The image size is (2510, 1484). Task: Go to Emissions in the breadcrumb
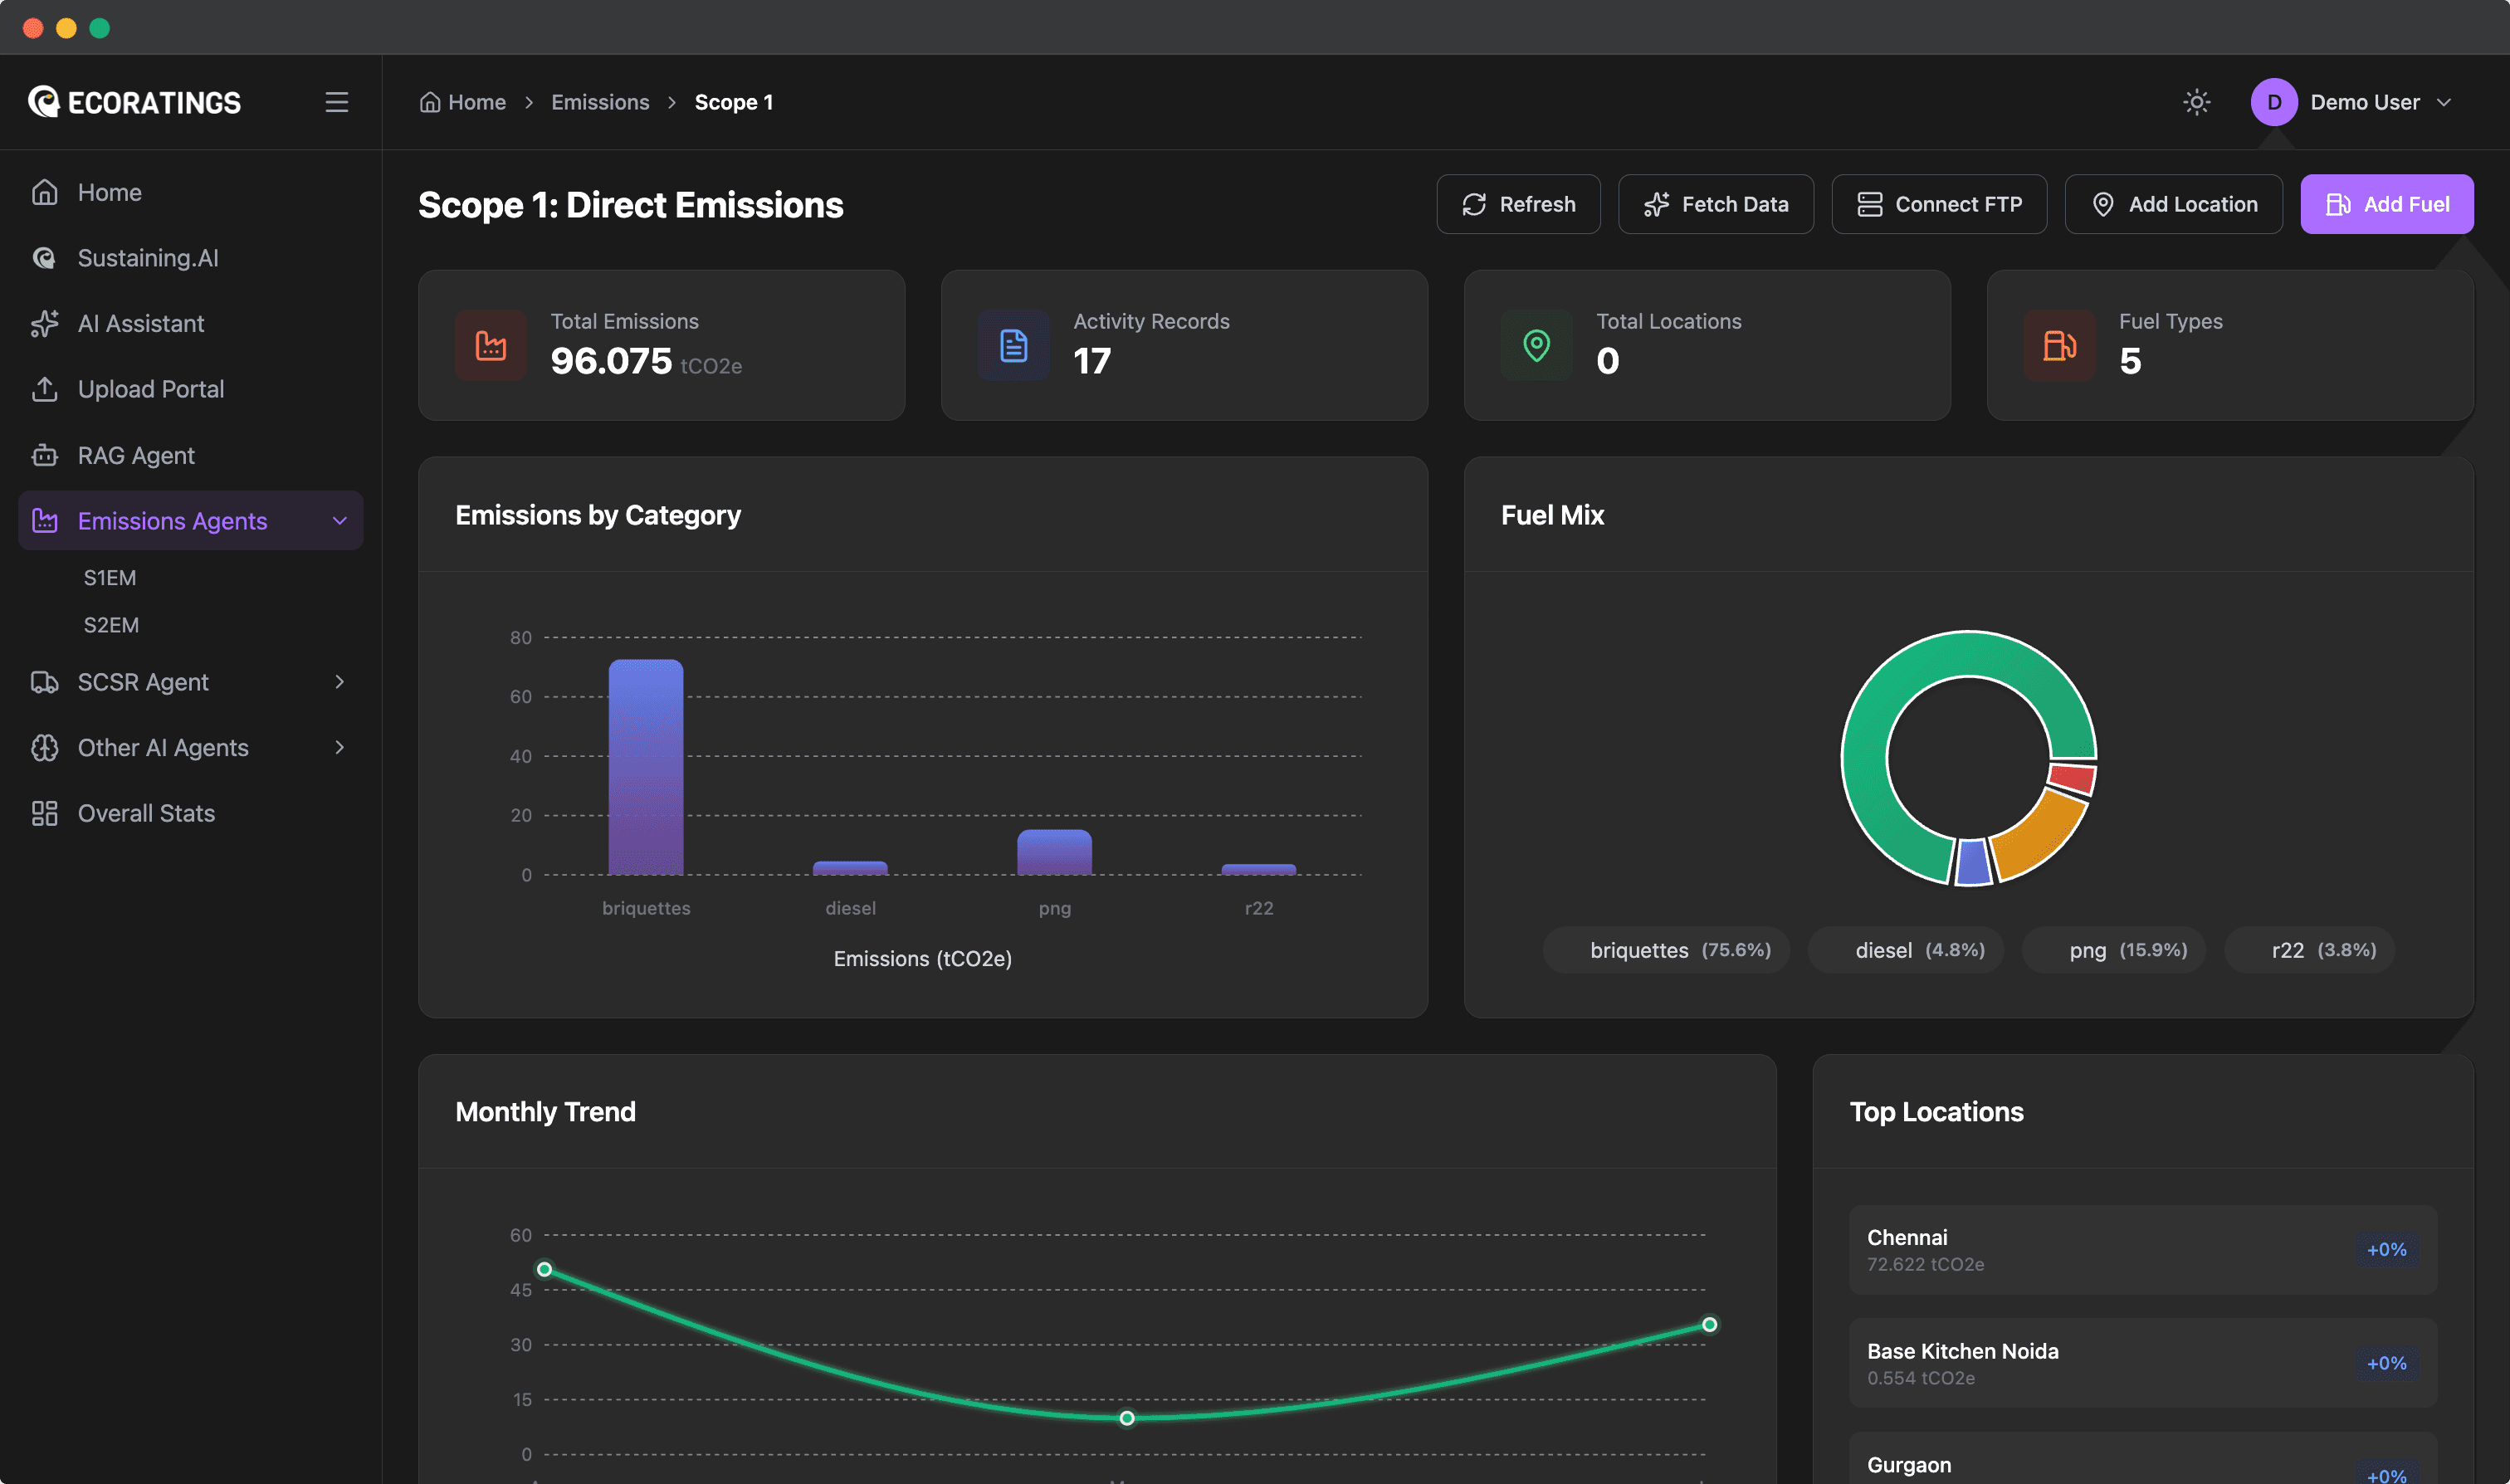pyautogui.click(x=600, y=102)
